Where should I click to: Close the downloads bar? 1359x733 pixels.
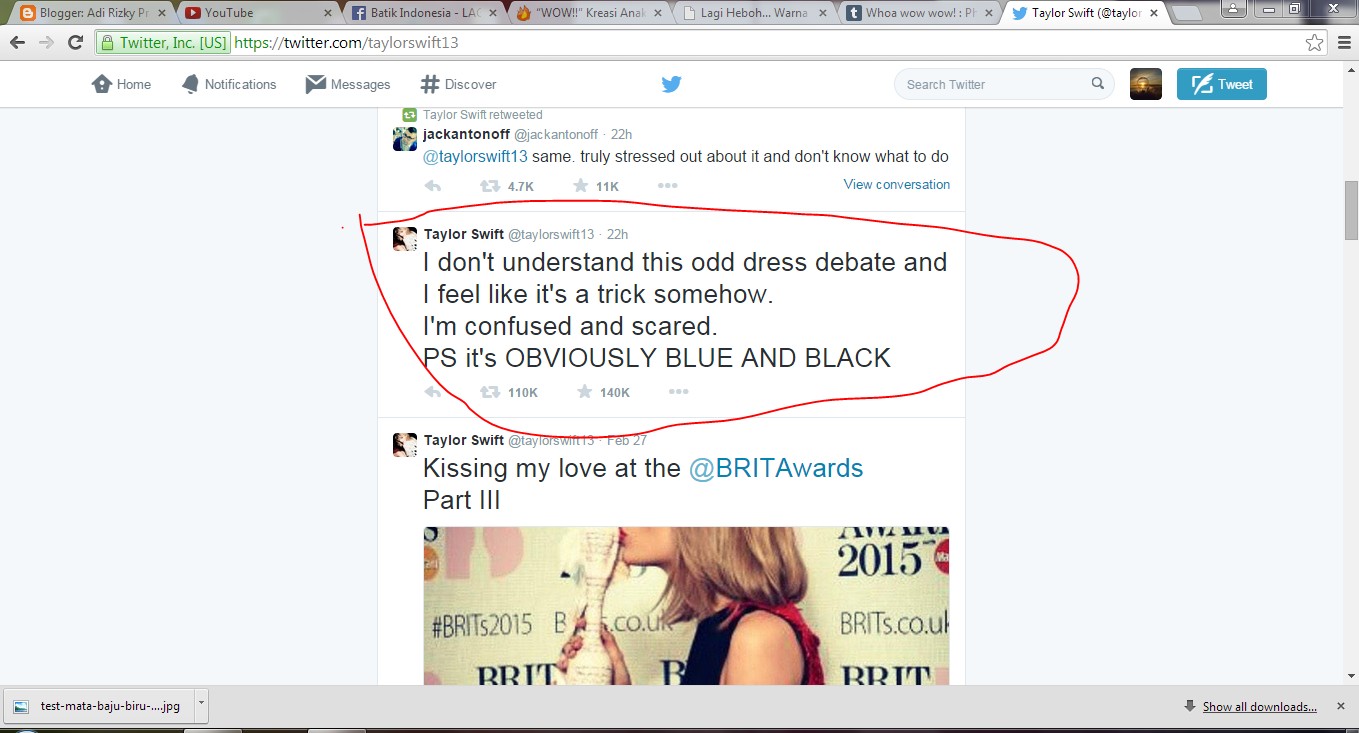1341,705
